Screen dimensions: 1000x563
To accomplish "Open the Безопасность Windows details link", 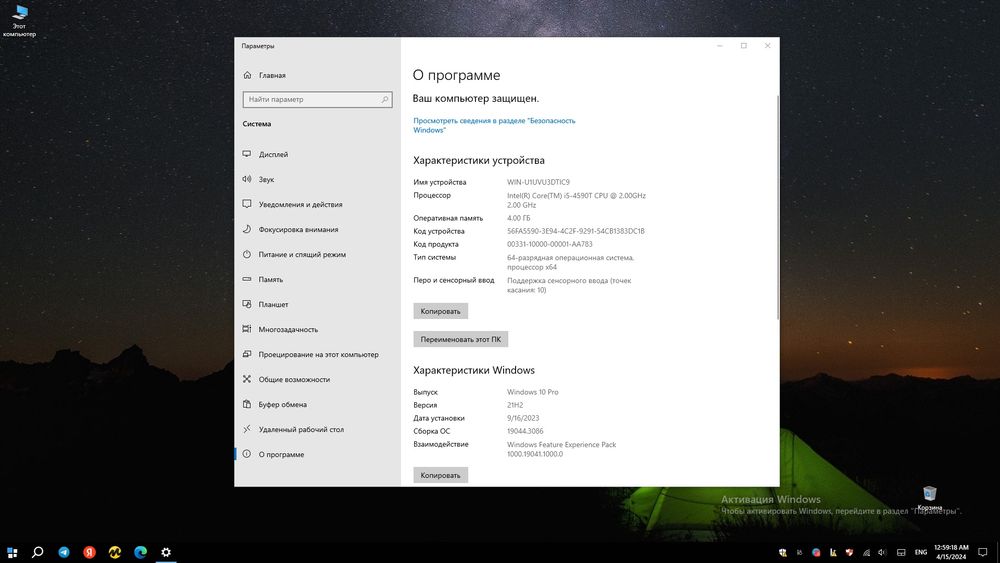I will [494, 125].
